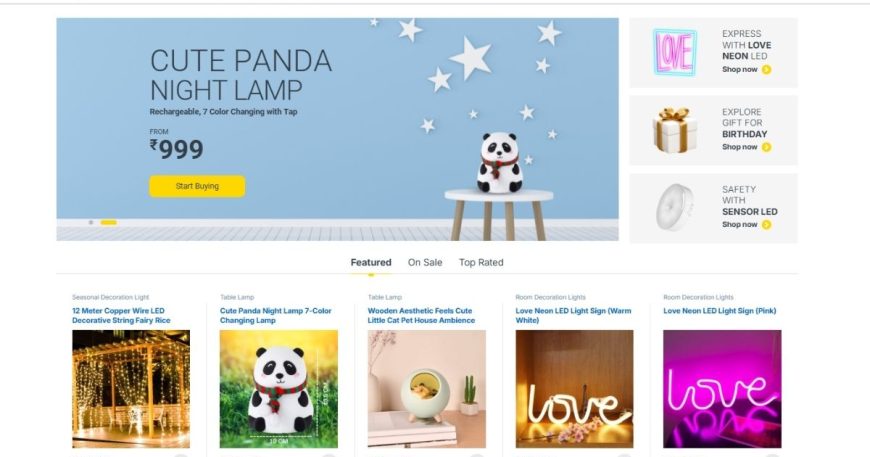Viewport: 870px width, 457px height.
Task: Switch to the Top Rated tab
Action: pyautogui.click(x=481, y=262)
